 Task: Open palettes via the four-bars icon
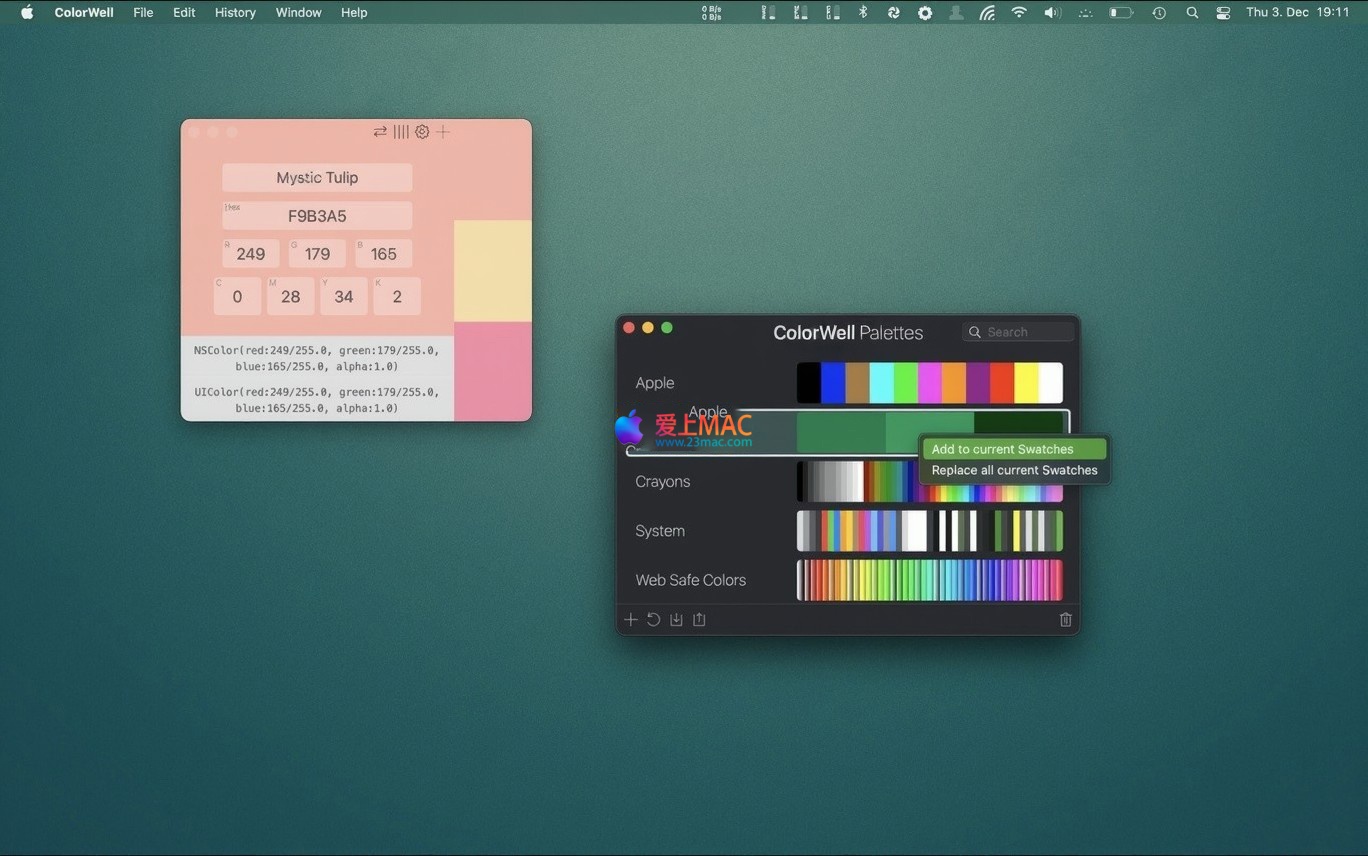[x=401, y=132]
